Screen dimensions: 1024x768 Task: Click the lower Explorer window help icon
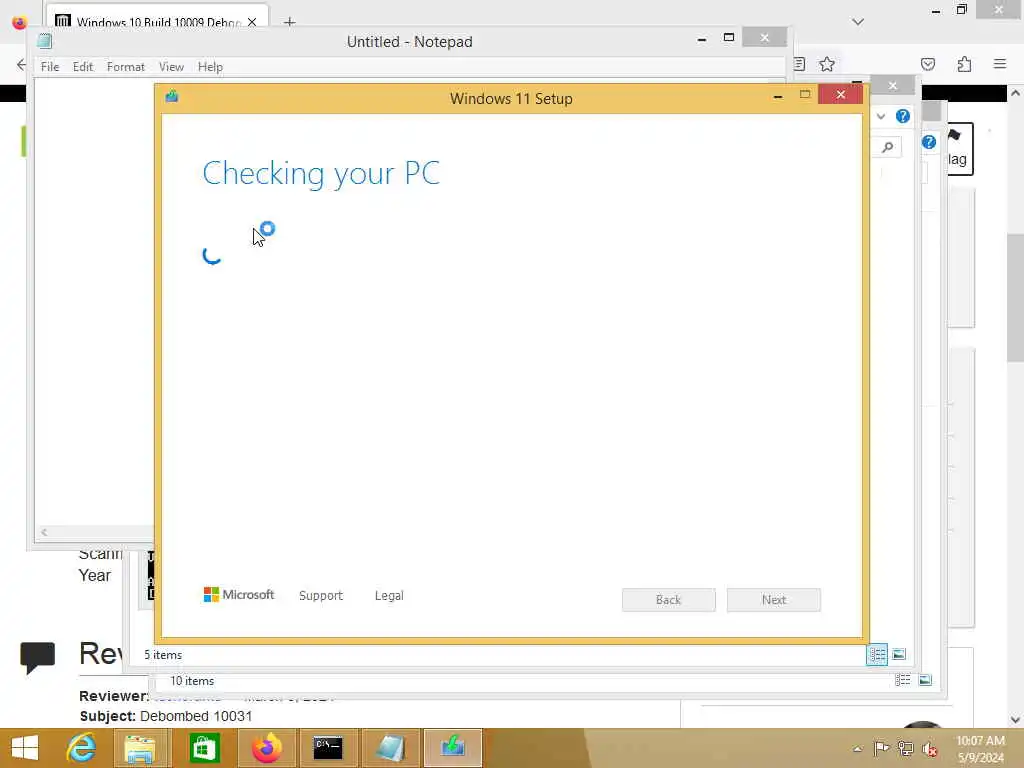[929, 142]
